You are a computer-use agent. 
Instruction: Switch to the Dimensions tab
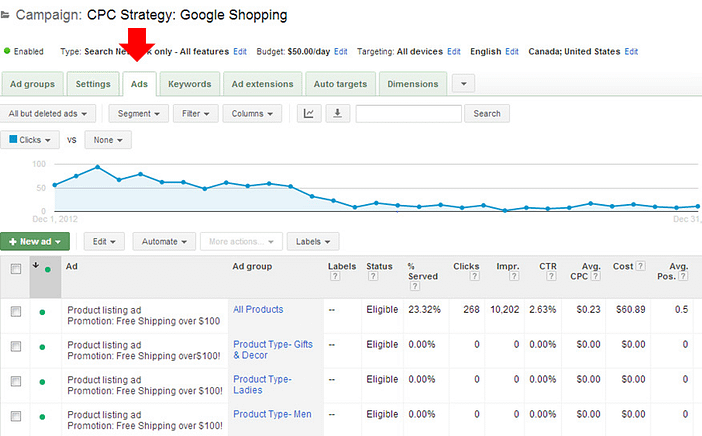pyautogui.click(x=413, y=84)
